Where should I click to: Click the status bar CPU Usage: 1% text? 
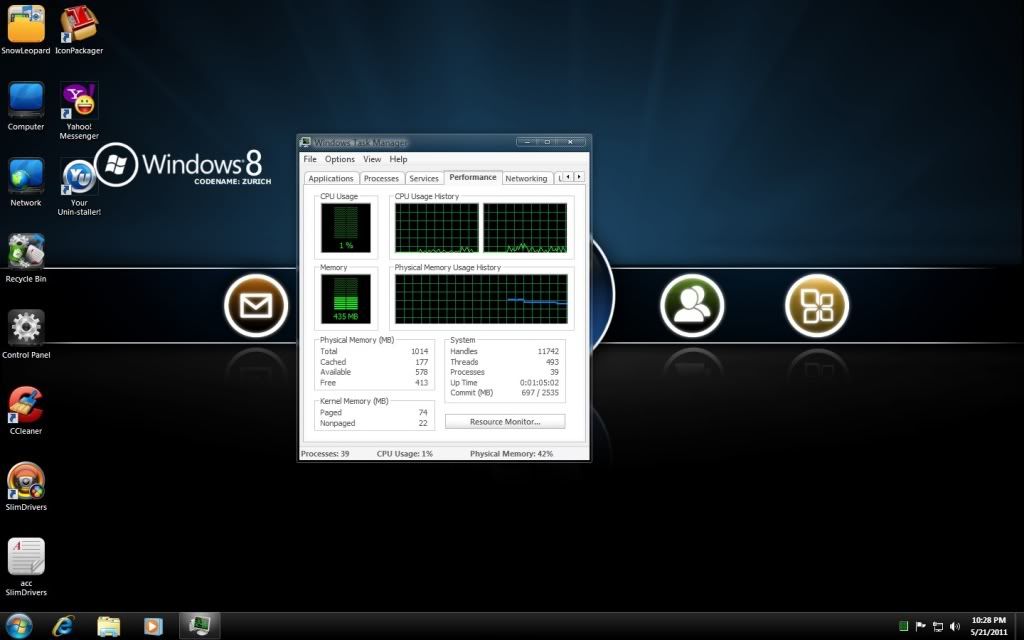click(x=404, y=453)
